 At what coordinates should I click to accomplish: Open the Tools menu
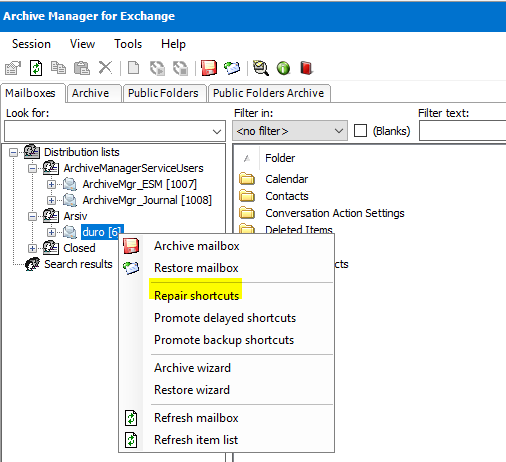pos(128,44)
